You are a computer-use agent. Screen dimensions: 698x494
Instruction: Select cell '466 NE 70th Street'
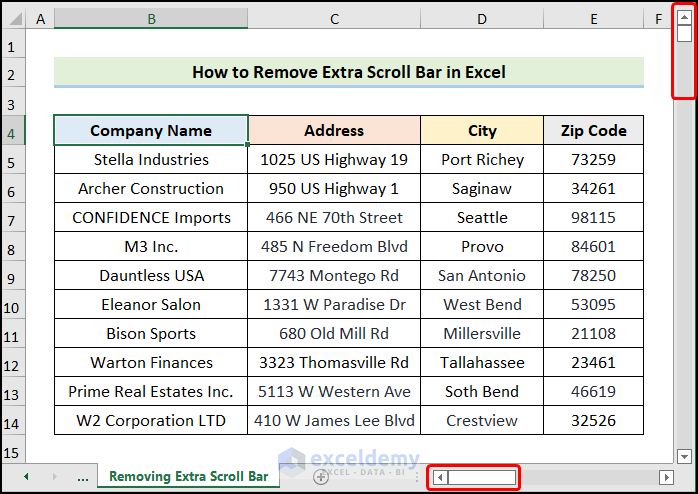coord(334,217)
